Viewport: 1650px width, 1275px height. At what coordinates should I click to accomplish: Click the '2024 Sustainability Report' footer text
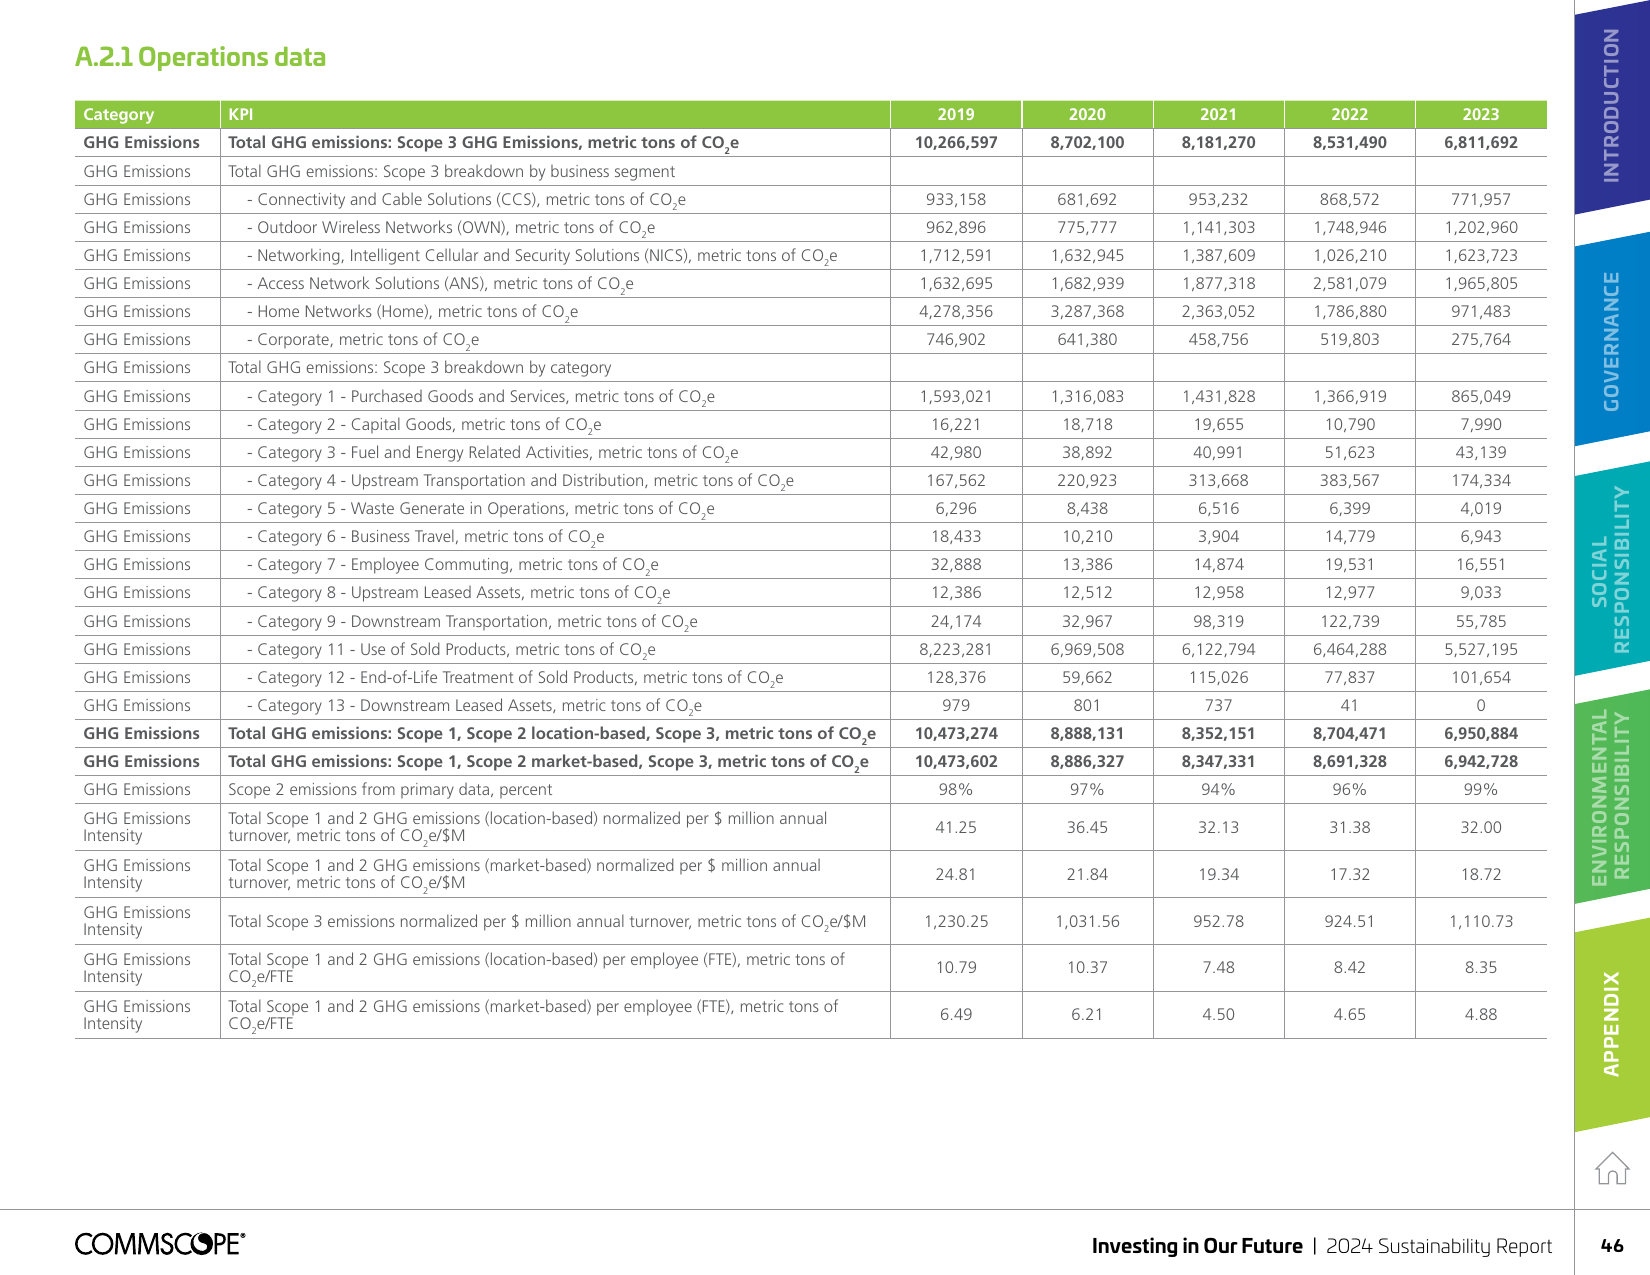click(1439, 1246)
